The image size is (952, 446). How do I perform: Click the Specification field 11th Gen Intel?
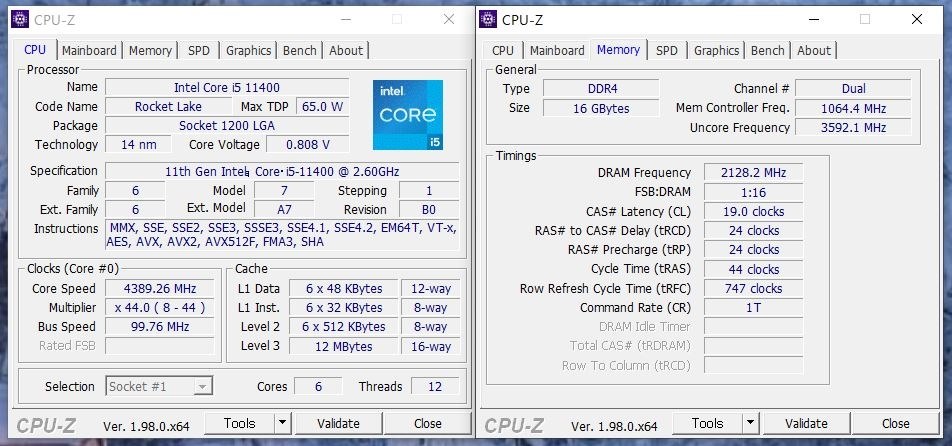click(x=282, y=171)
